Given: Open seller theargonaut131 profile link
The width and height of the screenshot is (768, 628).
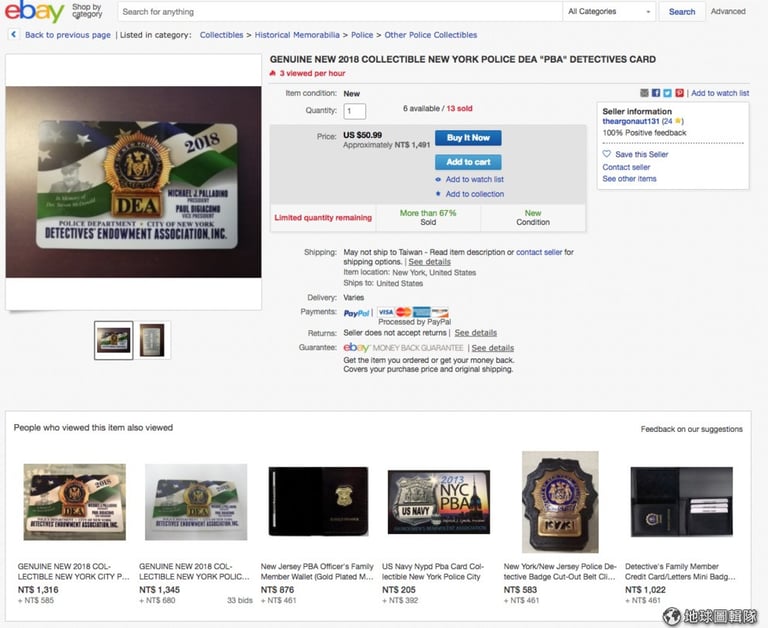Looking at the screenshot, I should [631, 121].
